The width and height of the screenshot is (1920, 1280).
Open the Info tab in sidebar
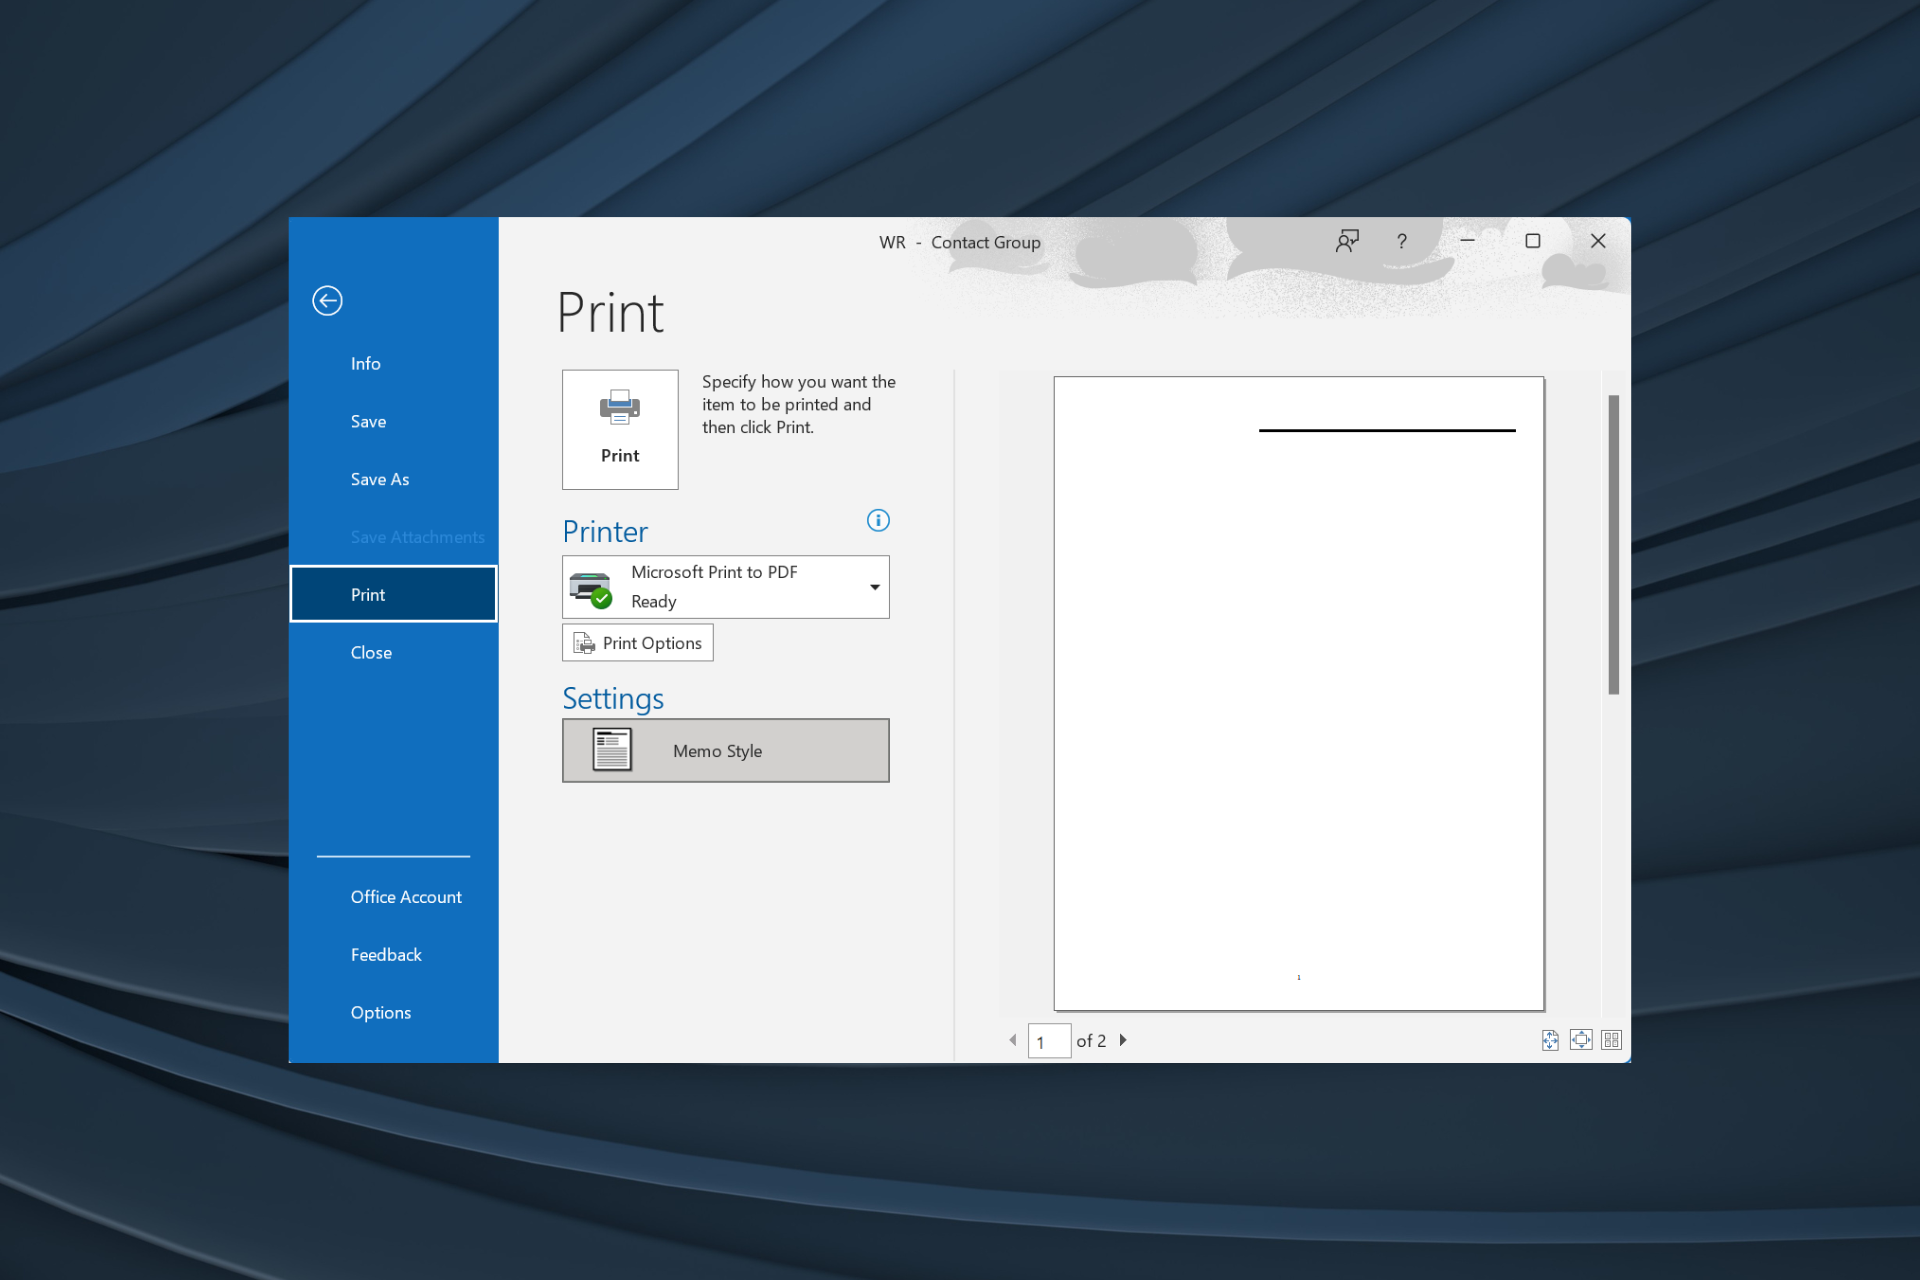(394, 364)
